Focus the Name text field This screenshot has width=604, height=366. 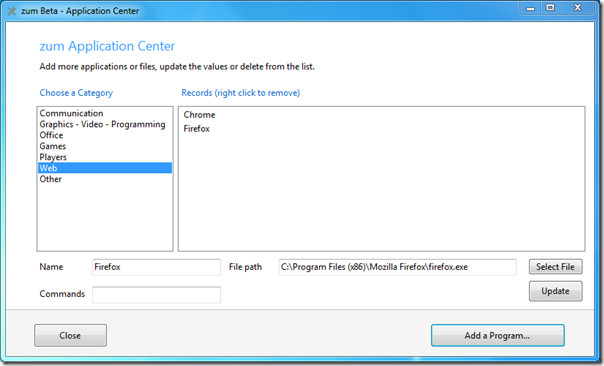click(156, 267)
